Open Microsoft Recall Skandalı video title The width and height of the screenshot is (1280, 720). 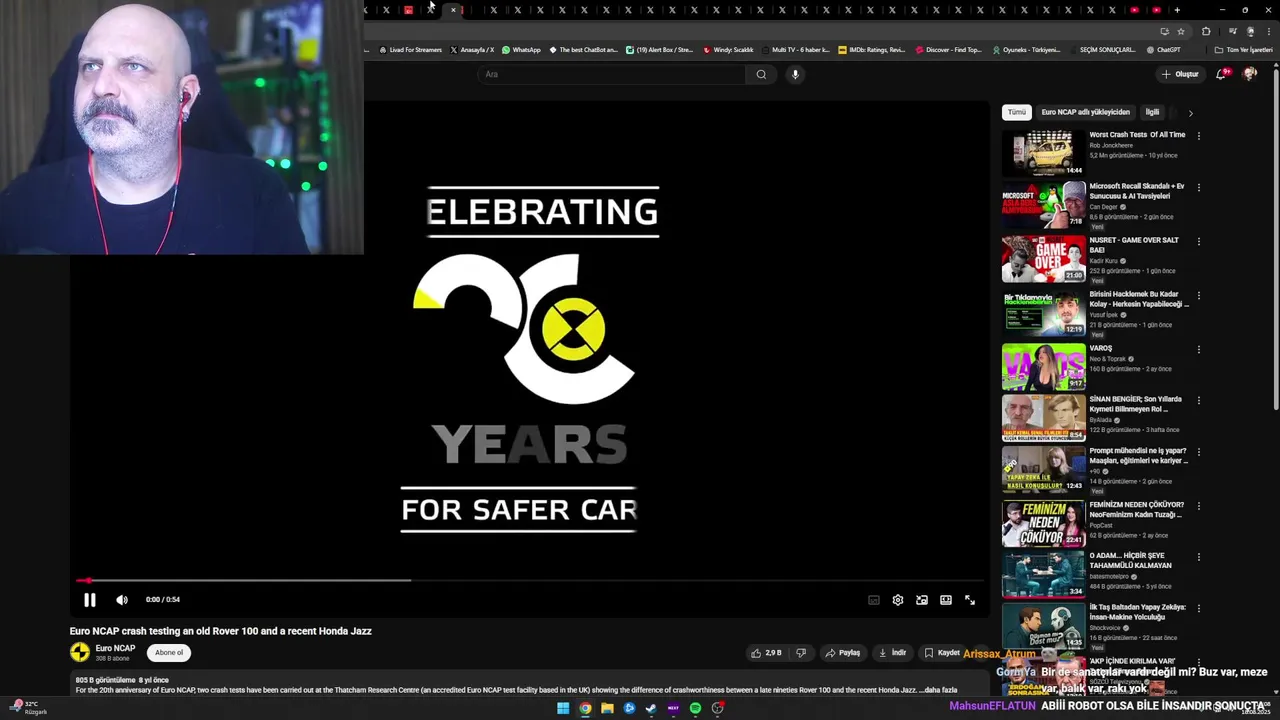(1137, 191)
